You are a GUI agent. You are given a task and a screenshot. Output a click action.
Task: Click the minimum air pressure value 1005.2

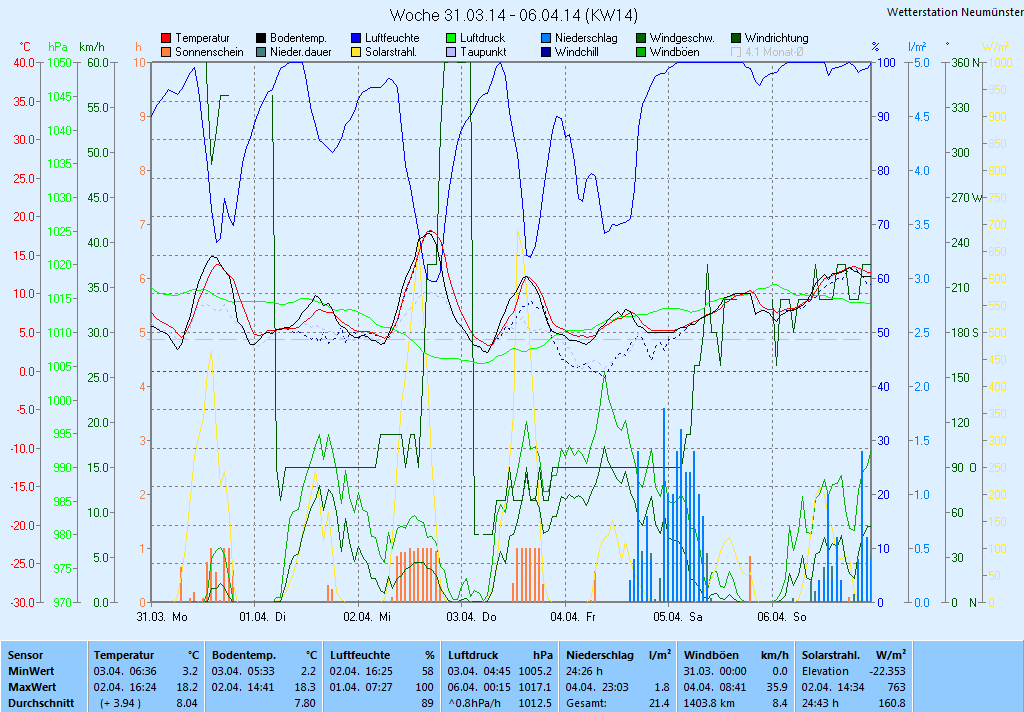pyautogui.click(x=535, y=672)
